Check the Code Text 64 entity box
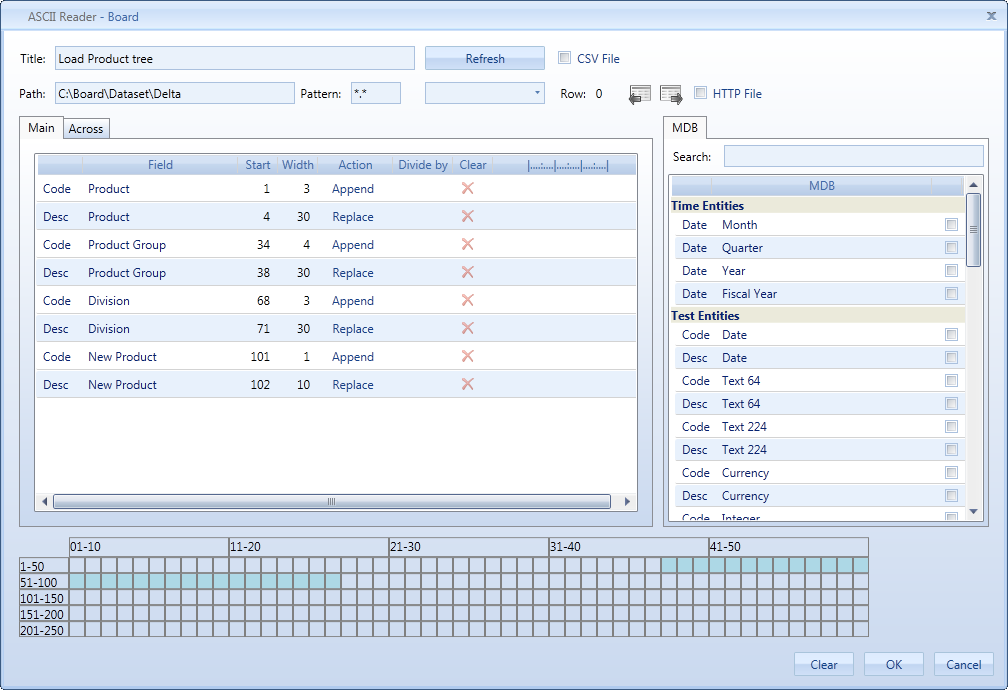Image resolution: width=1008 pixels, height=690 pixels. 951,381
